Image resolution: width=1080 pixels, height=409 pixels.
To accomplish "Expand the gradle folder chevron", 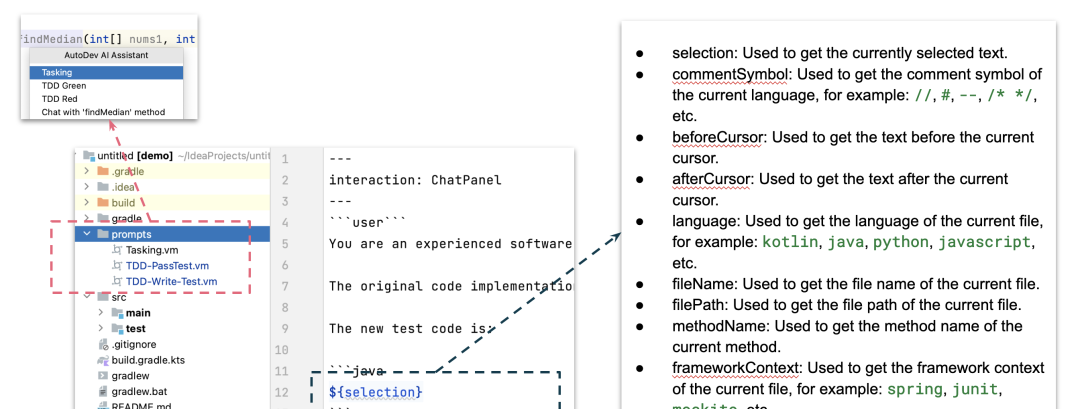I will [x=86, y=219].
